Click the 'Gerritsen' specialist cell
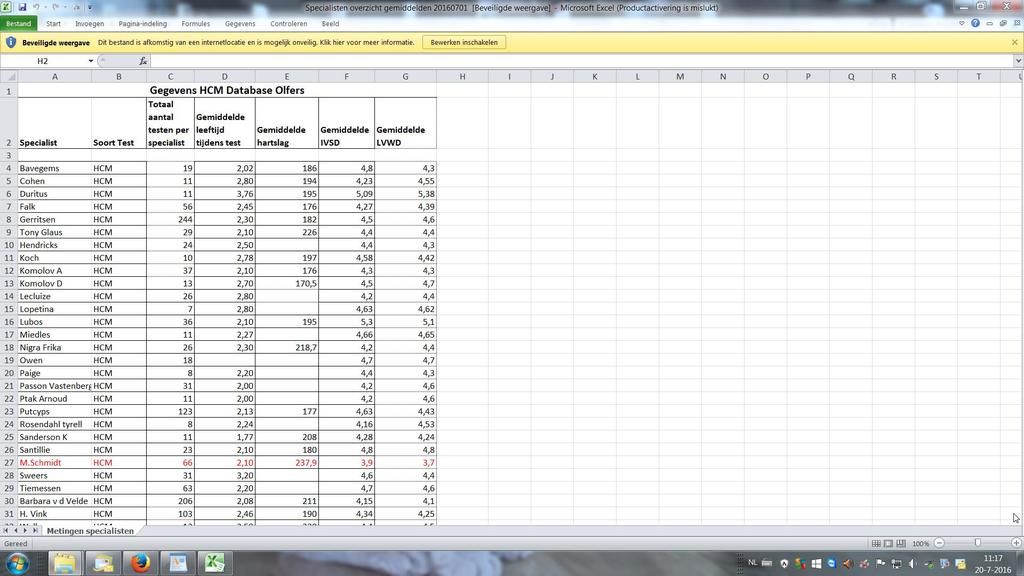 click(55, 219)
